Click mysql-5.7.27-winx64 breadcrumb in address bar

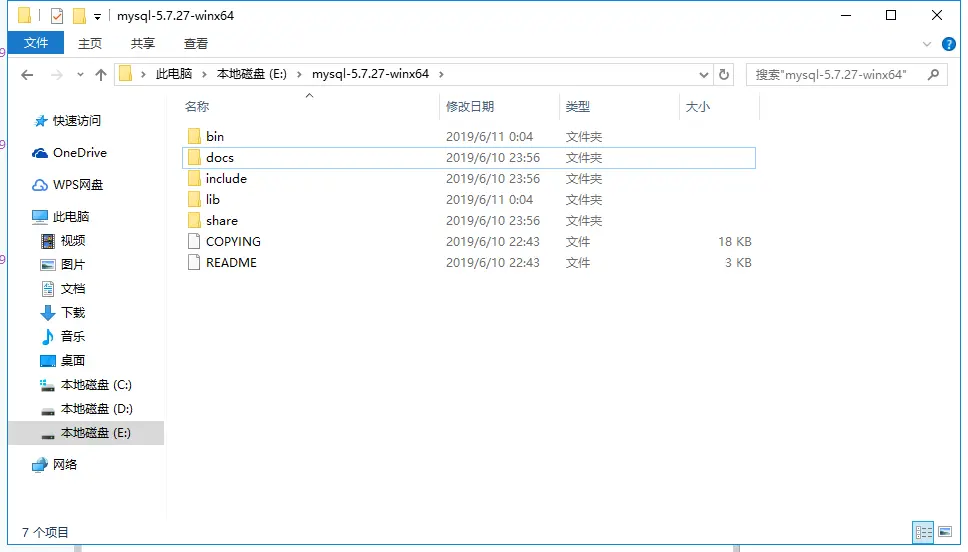(370, 74)
